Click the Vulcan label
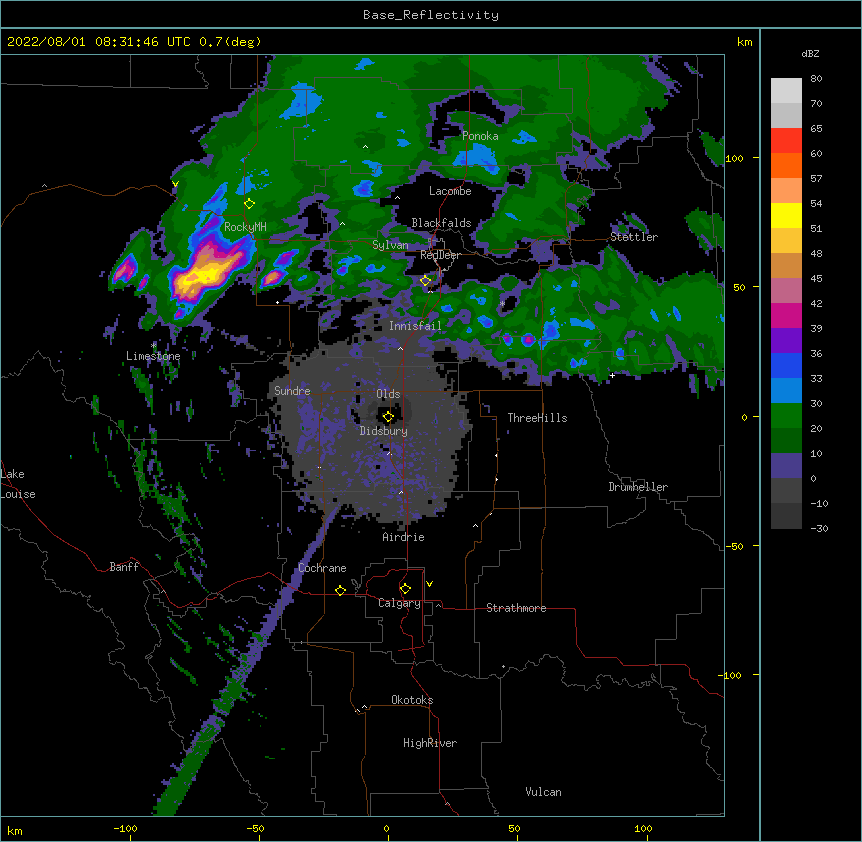The width and height of the screenshot is (862, 842). 543,792
